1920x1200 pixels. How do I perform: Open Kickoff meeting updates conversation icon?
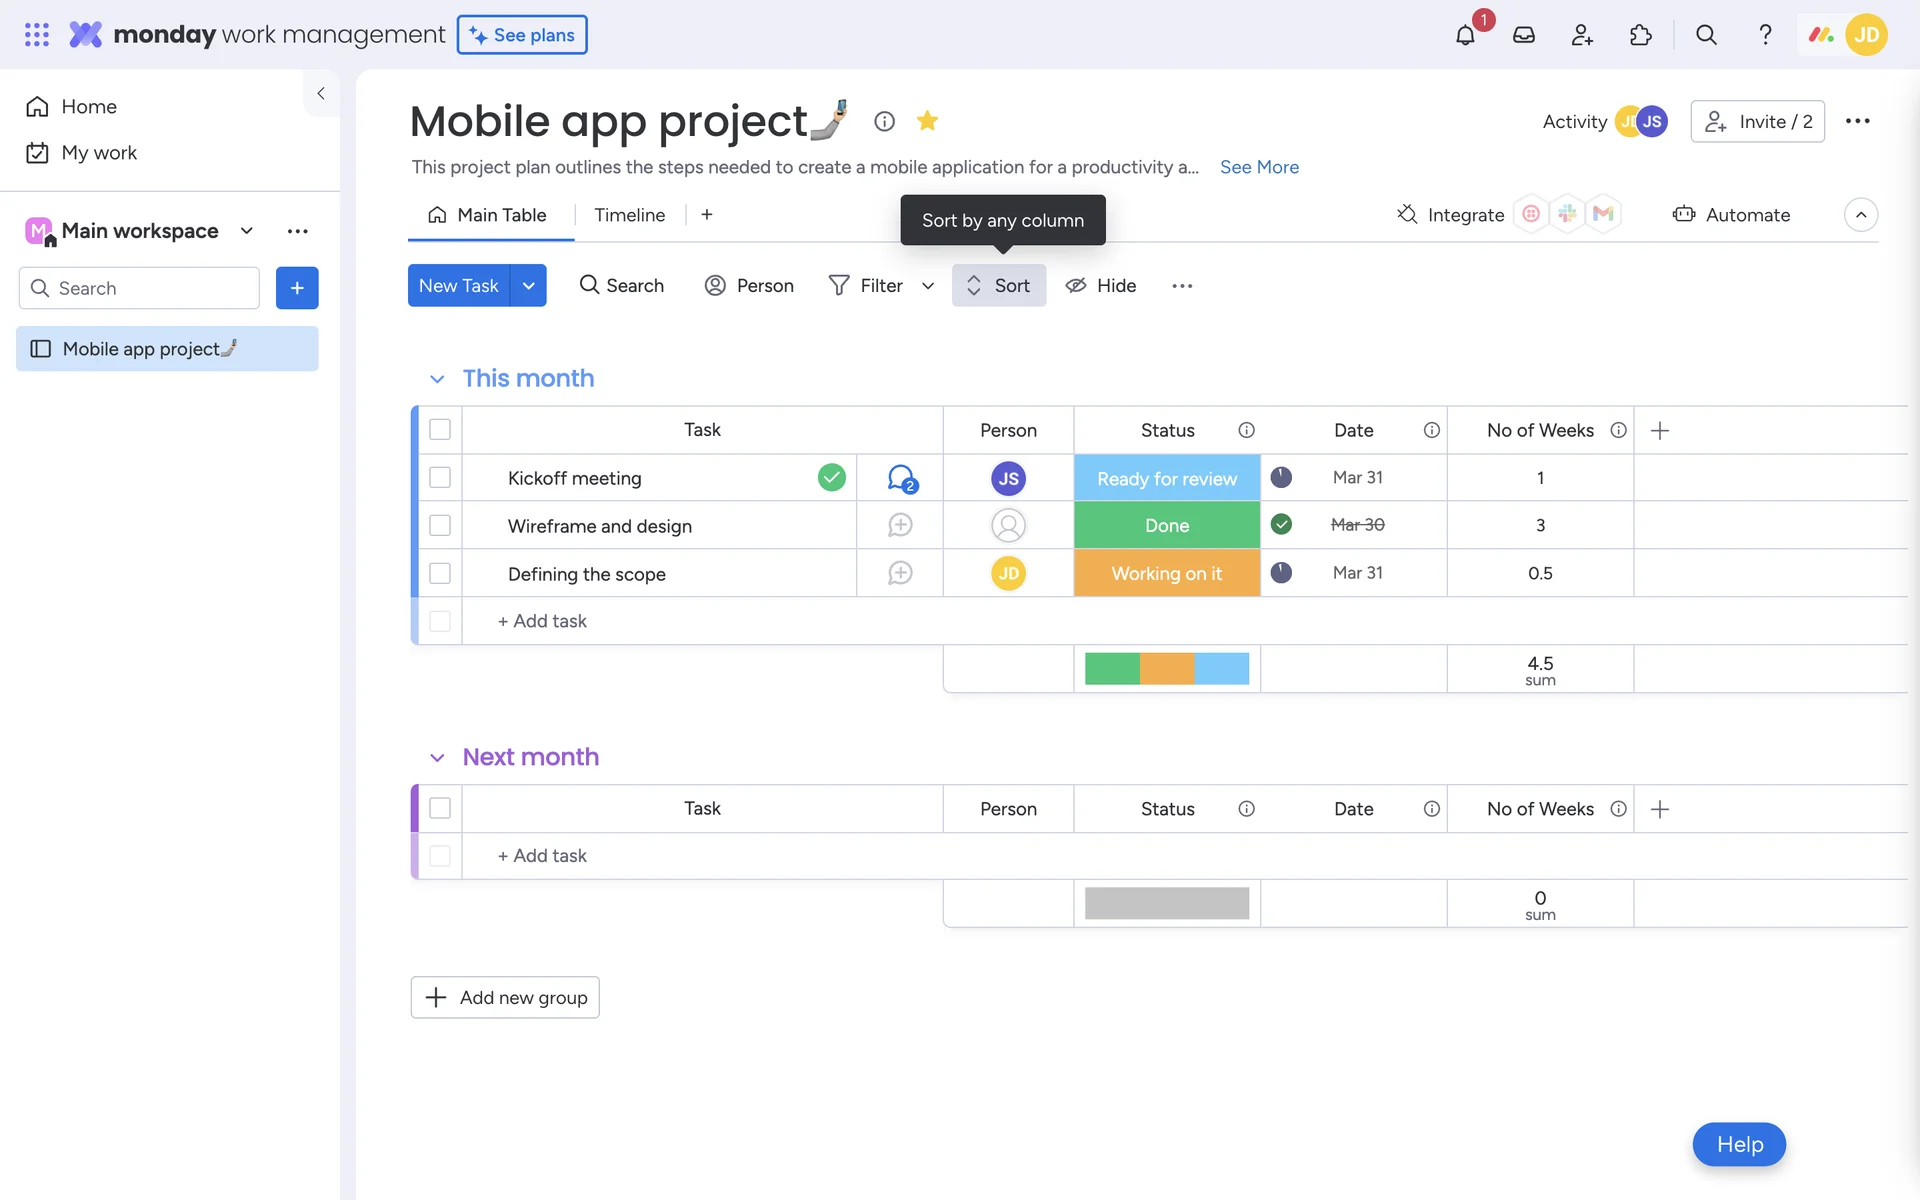[x=901, y=478]
